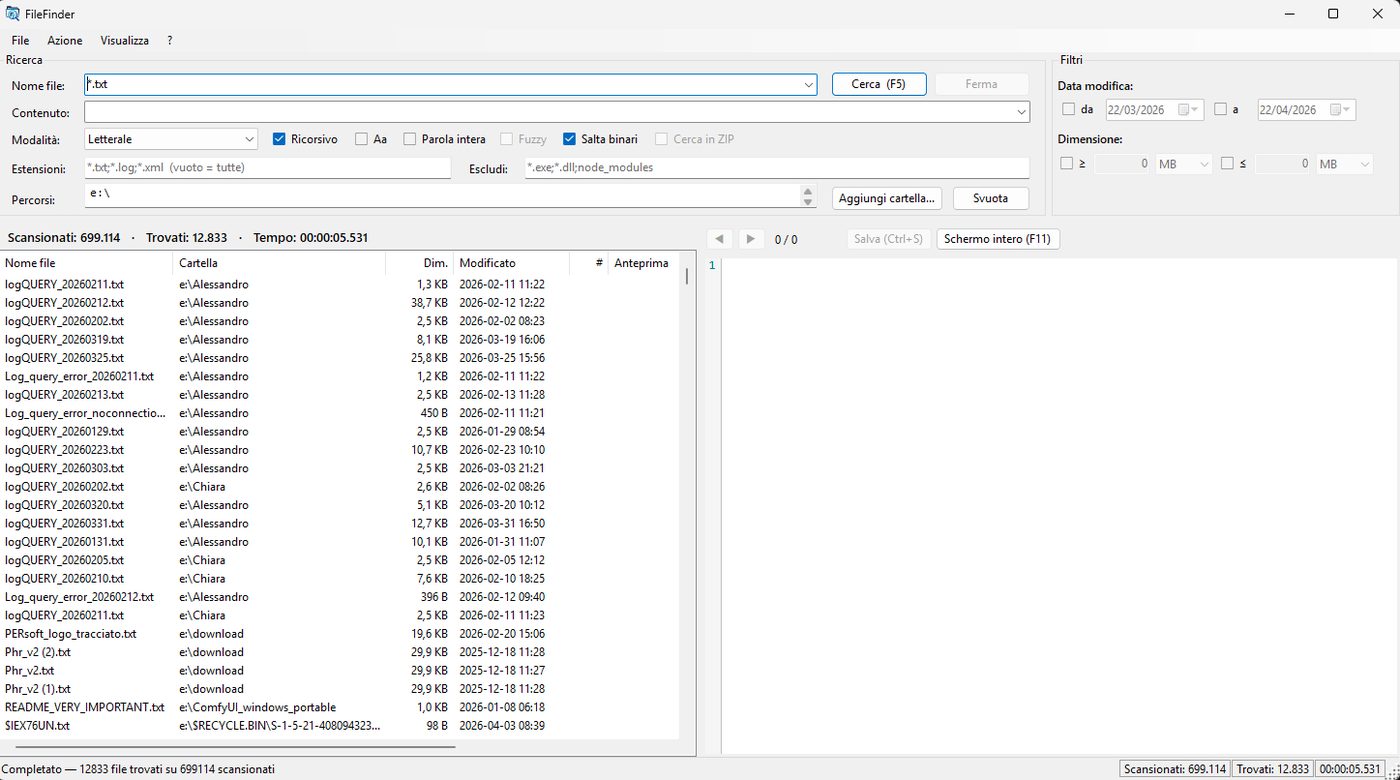
Task: Select README_VERY_IMPORTANT.txt row
Action: pos(340,707)
